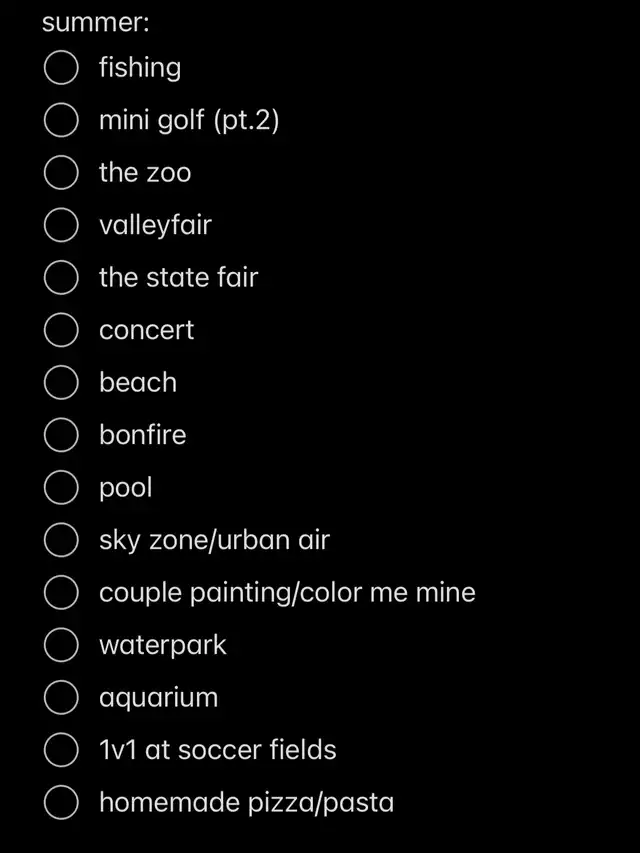Check the valleyfair checkbox
This screenshot has width=640, height=853.
pos(61,226)
